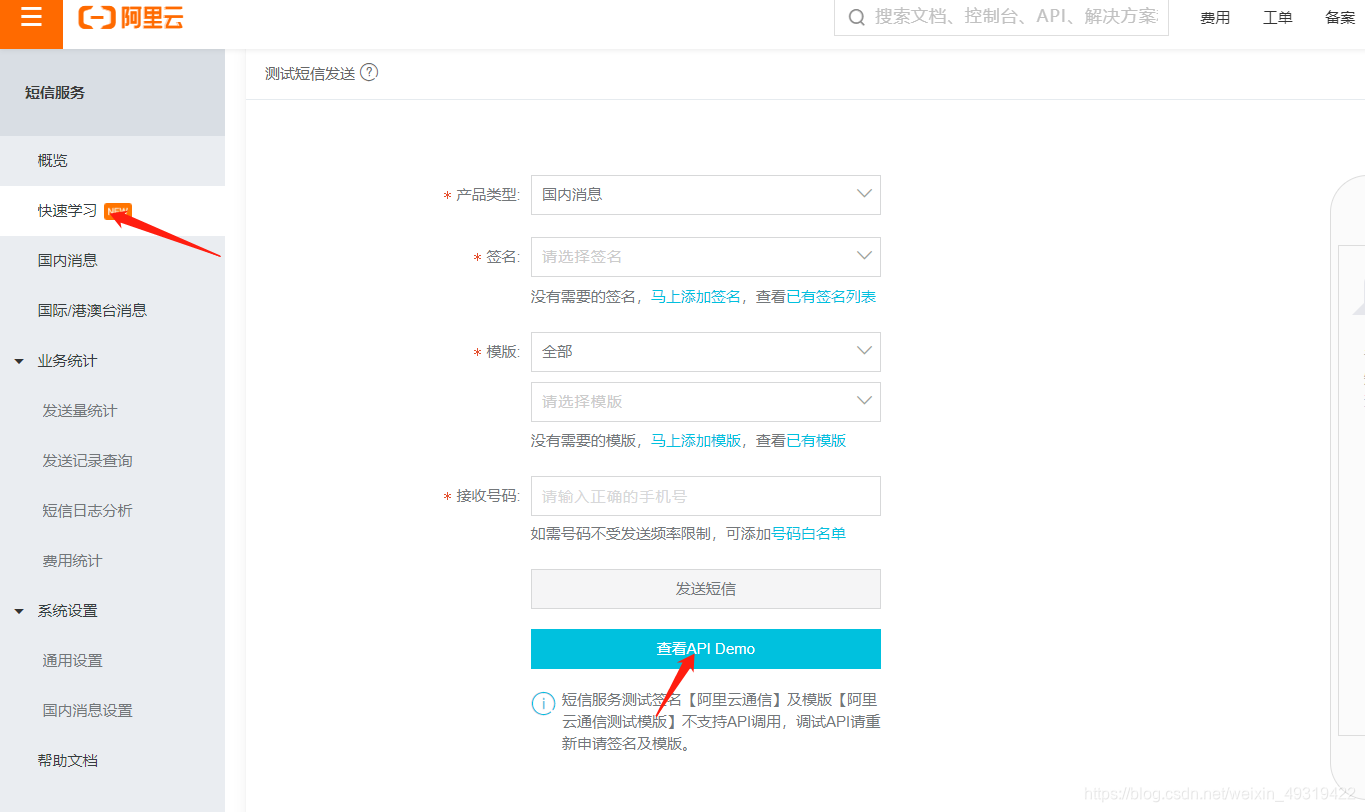Click 费用 in top navigation
The height and width of the screenshot is (812, 1365).
1215,18
